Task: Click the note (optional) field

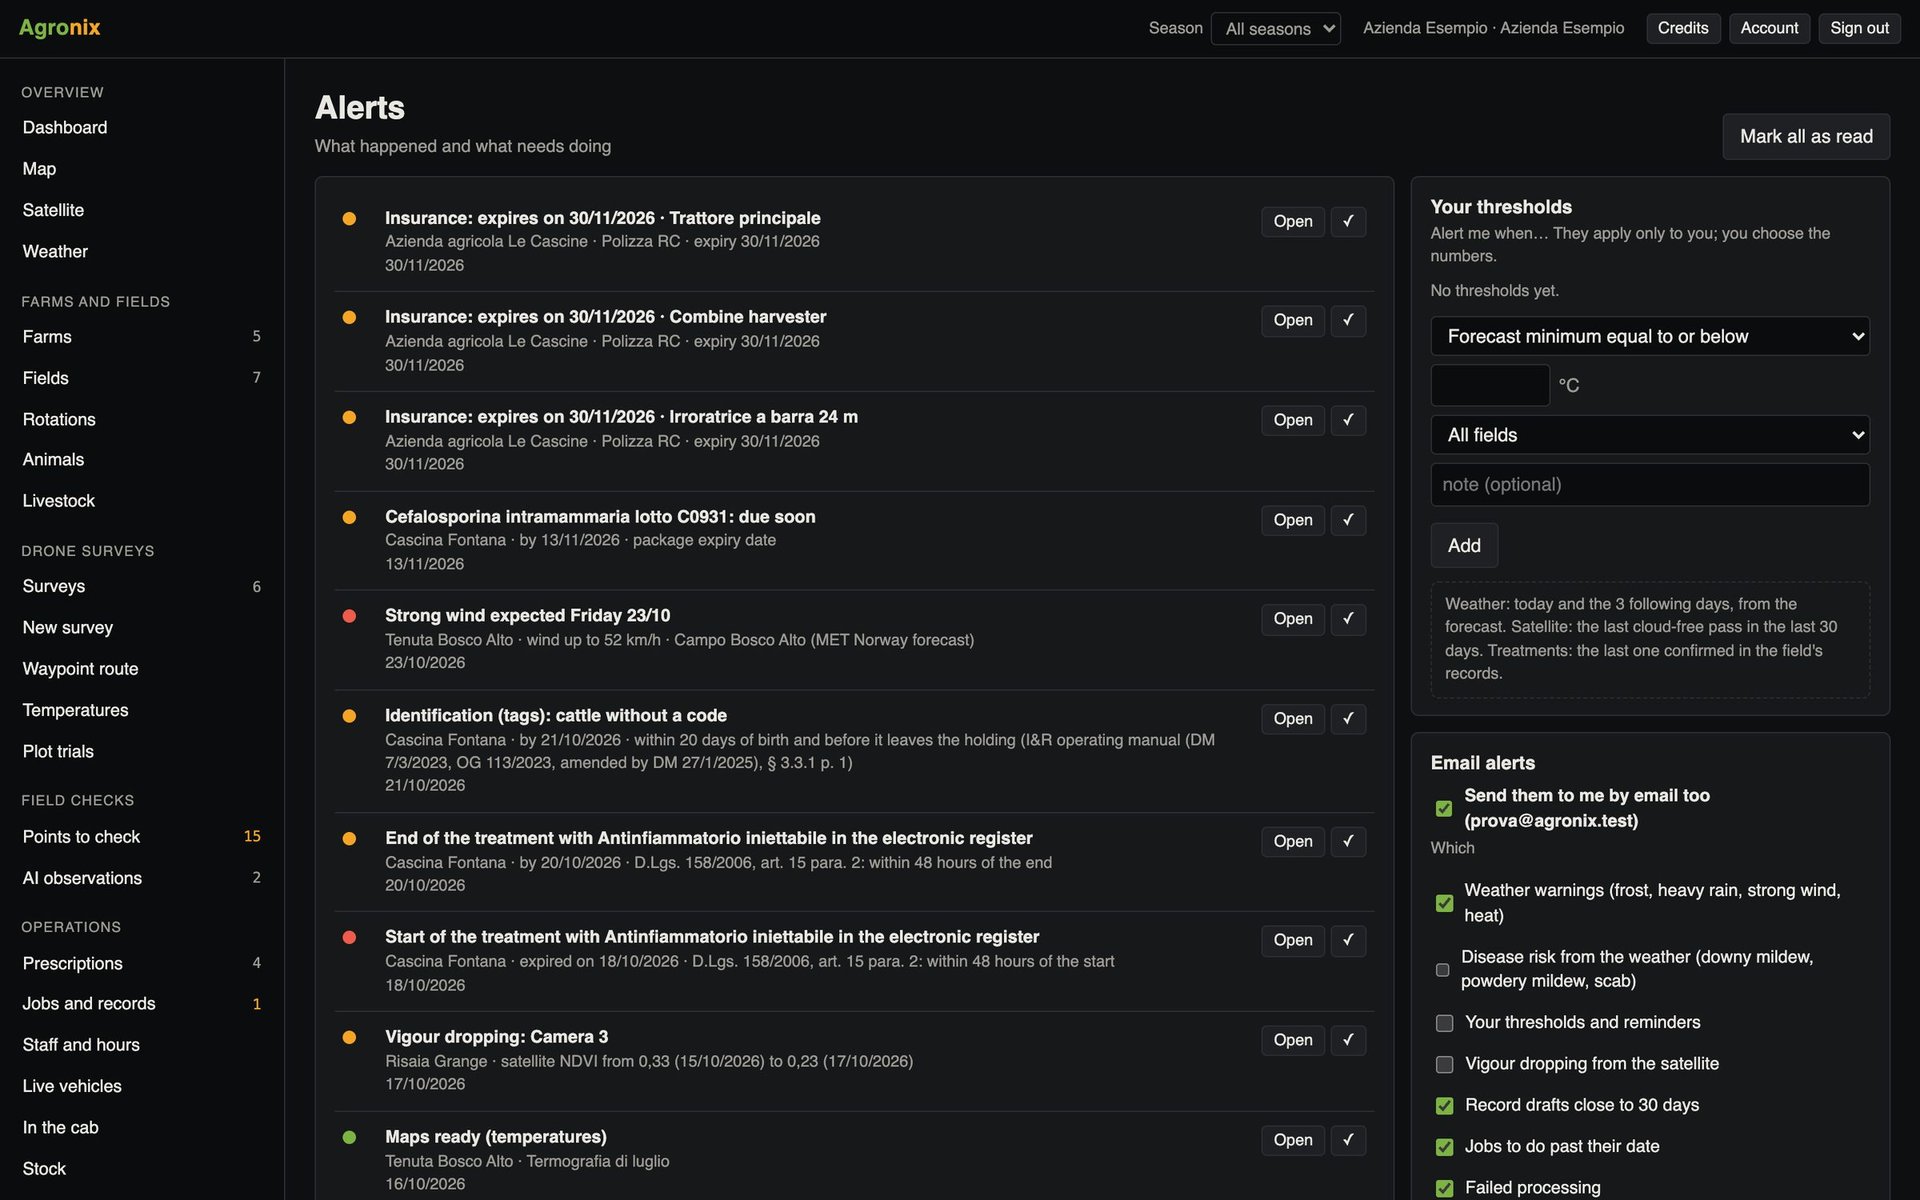Action: 1650,484
